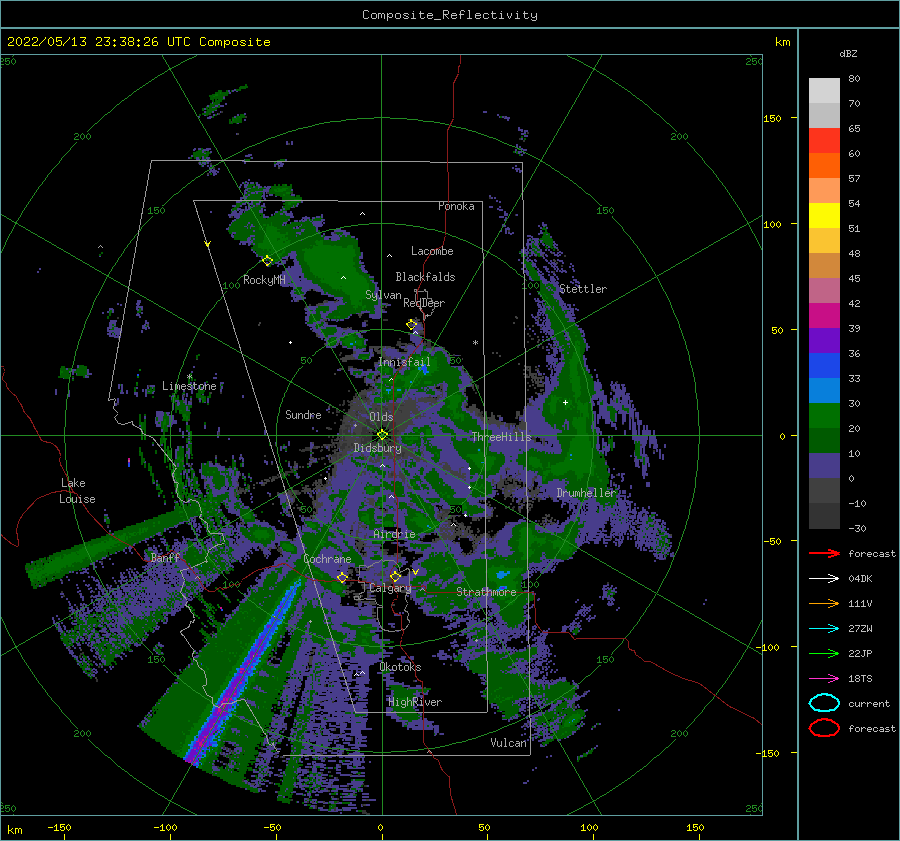Image resolution: width=900 pixels, height=841 pixels.
Task: Click the Lake Louise label
Action: tap(77, 491)
